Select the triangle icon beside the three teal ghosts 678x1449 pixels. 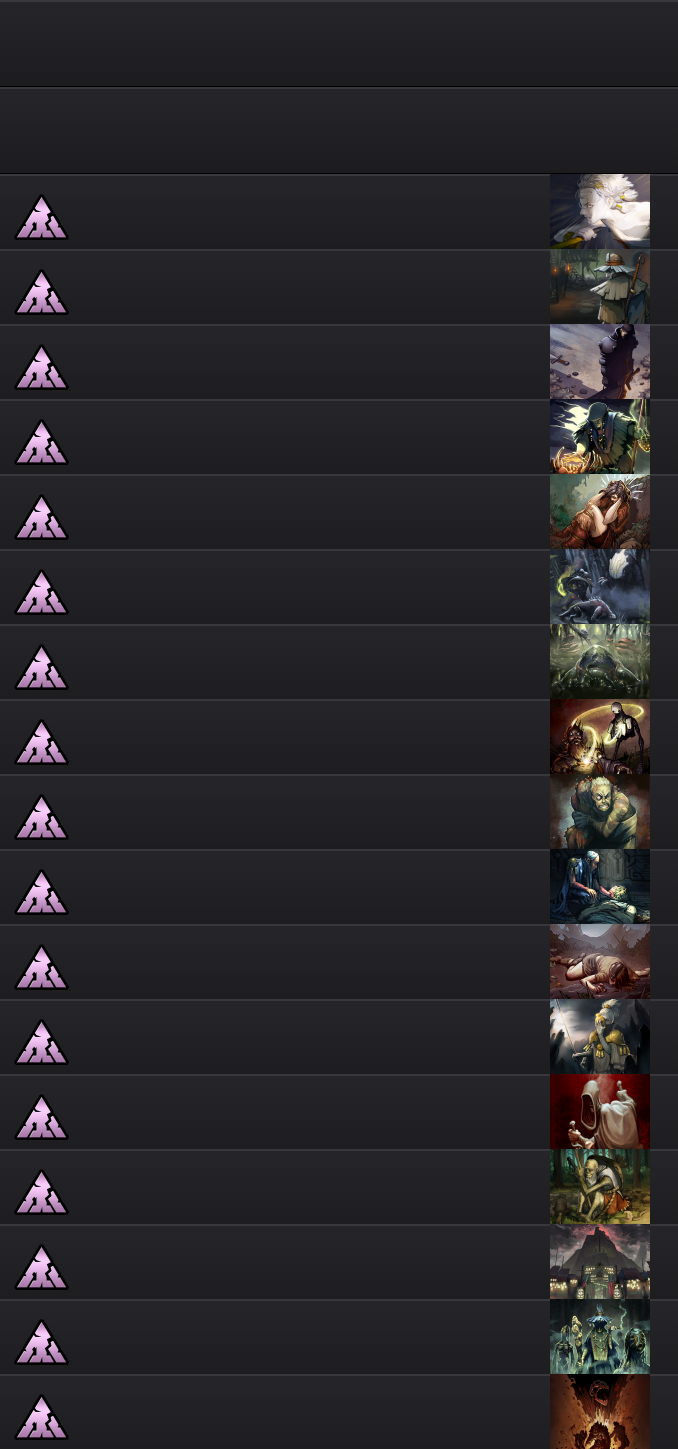(x=41, y=1342)
